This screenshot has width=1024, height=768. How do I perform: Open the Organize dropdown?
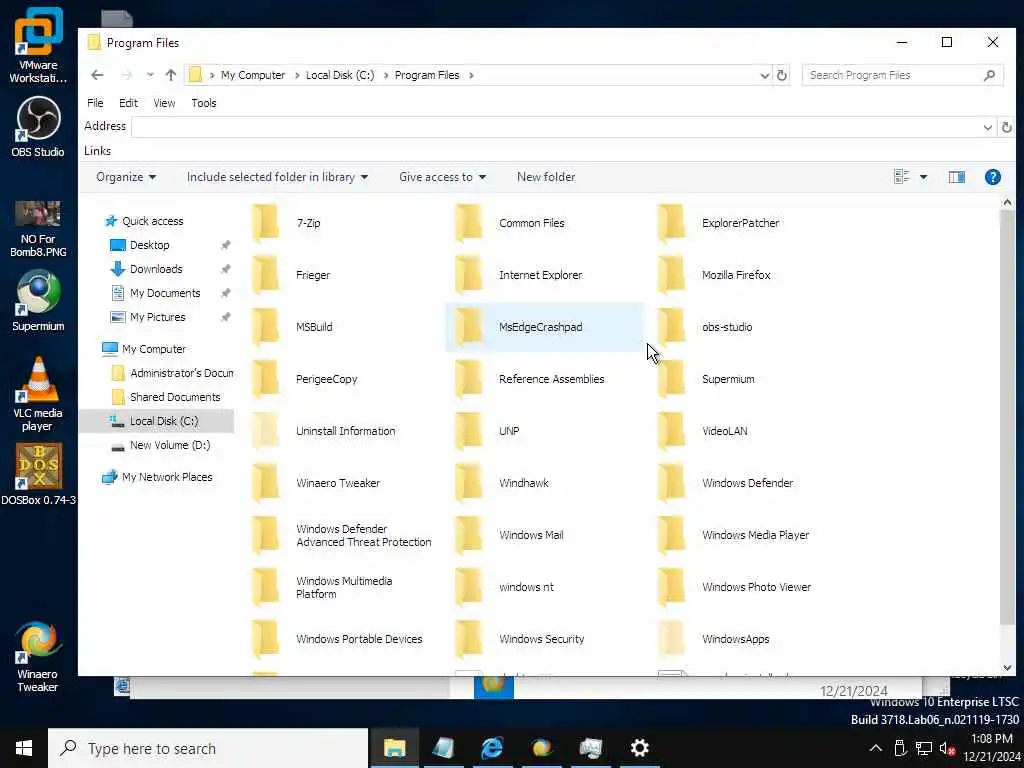[x=126, y=177]
